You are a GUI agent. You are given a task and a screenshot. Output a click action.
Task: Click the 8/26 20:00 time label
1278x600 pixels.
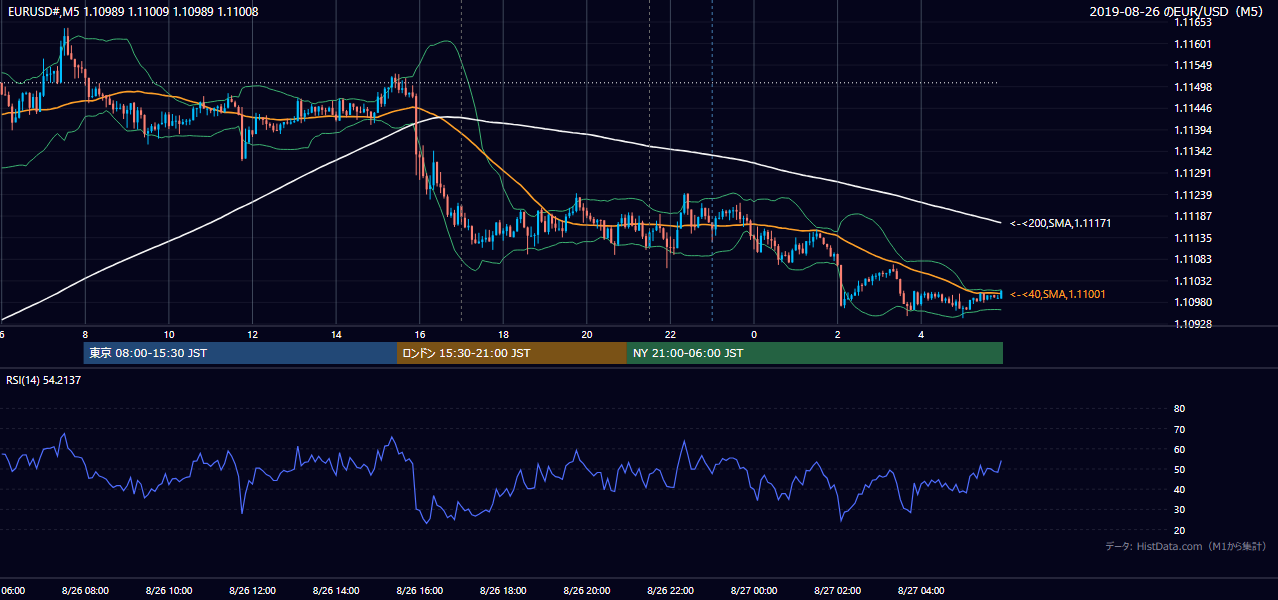point(587,590)
